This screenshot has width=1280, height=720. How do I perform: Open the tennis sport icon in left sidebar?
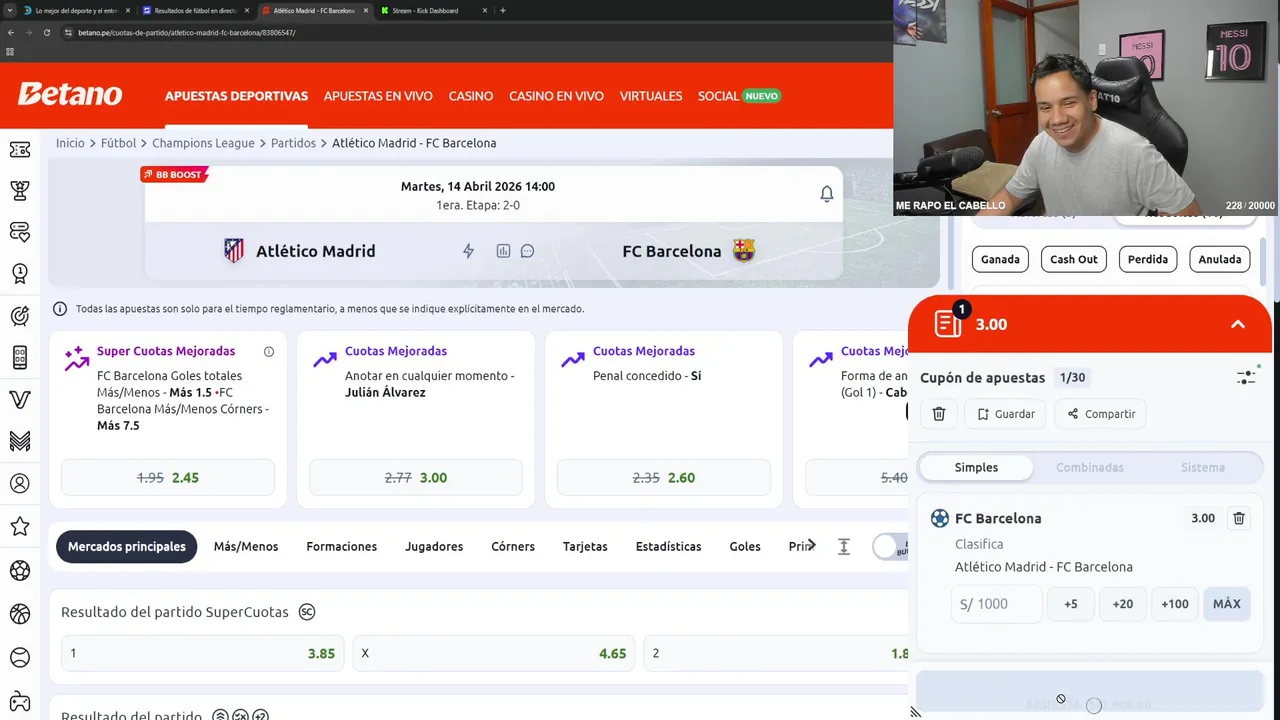coord(20,657)
